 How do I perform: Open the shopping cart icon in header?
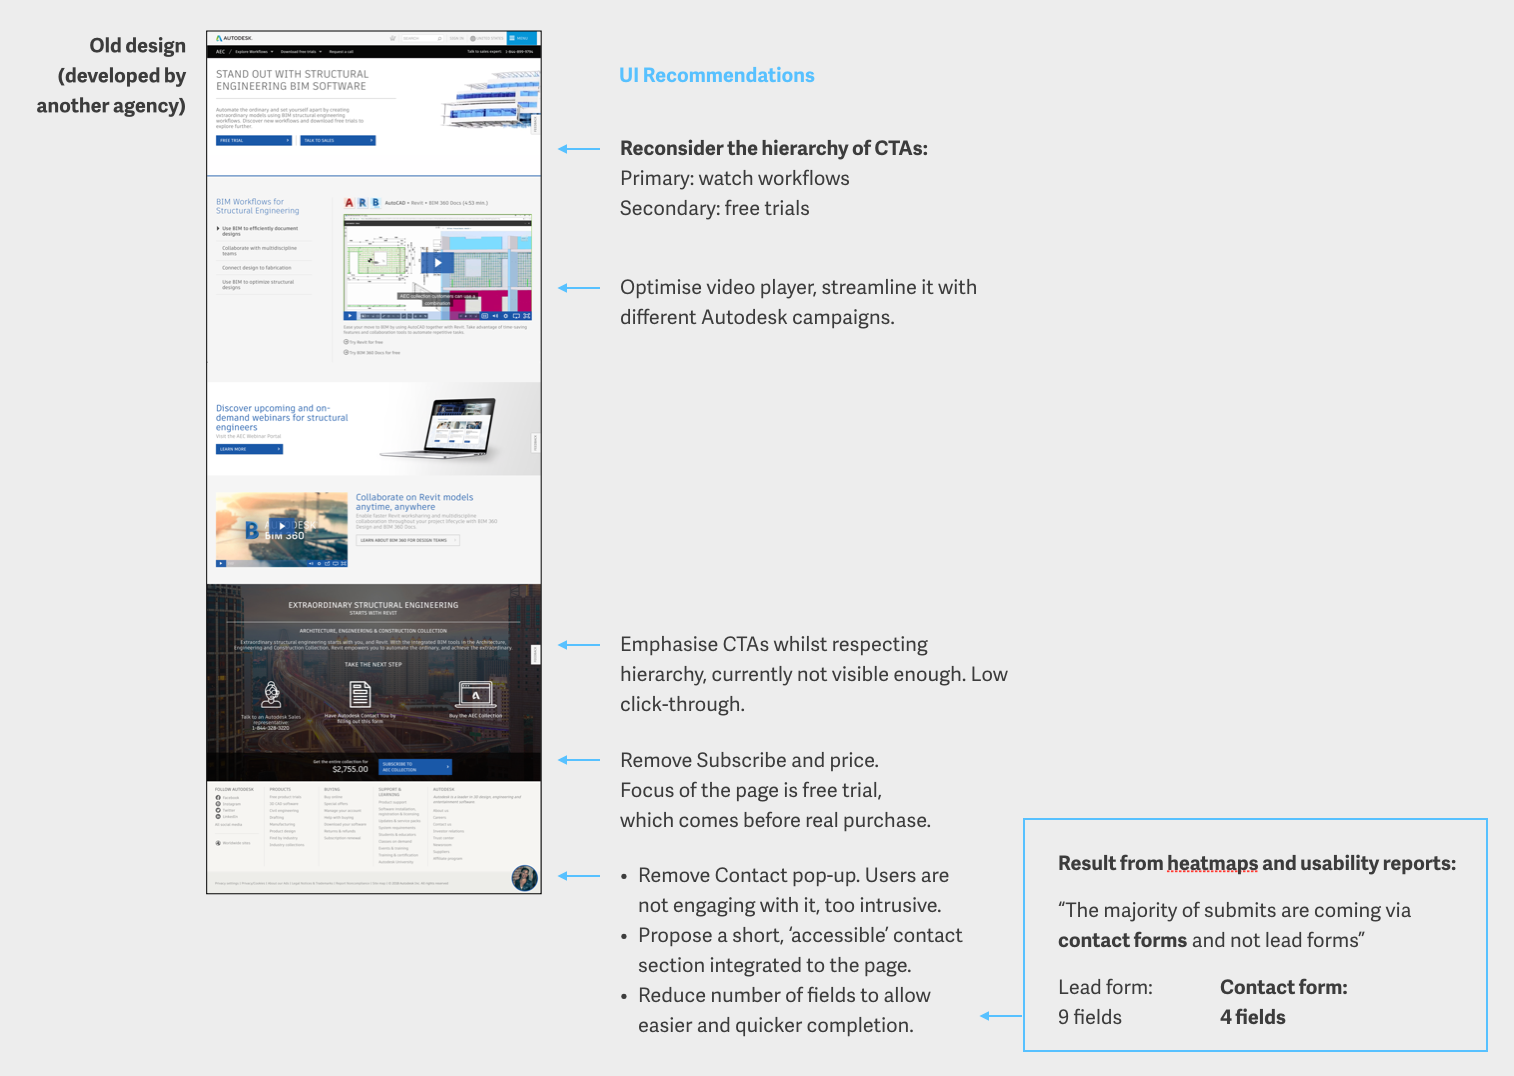pyautogui.click(x=393, y=38)
